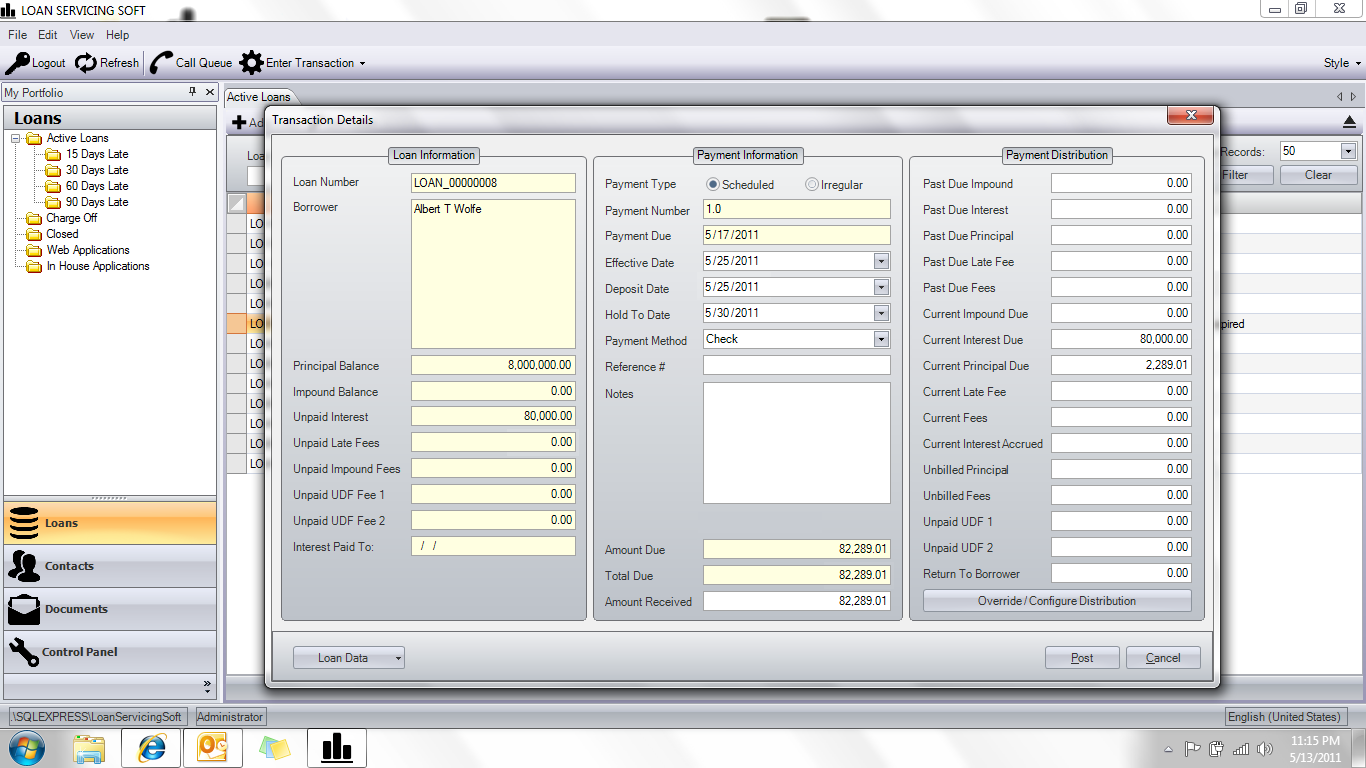1366x768 pixels.
Task: Open the Style dropdown
Action: click(1342, 63)
